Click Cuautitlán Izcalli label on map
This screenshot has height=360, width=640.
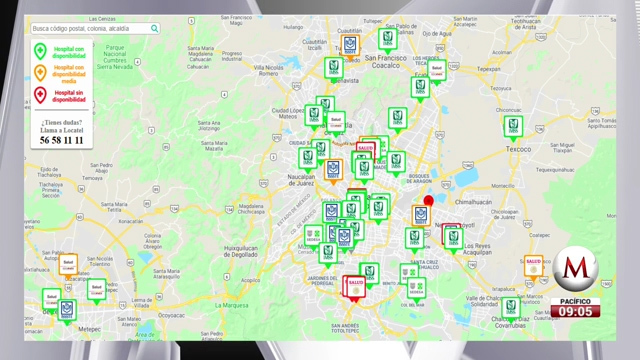pos(315,45)
